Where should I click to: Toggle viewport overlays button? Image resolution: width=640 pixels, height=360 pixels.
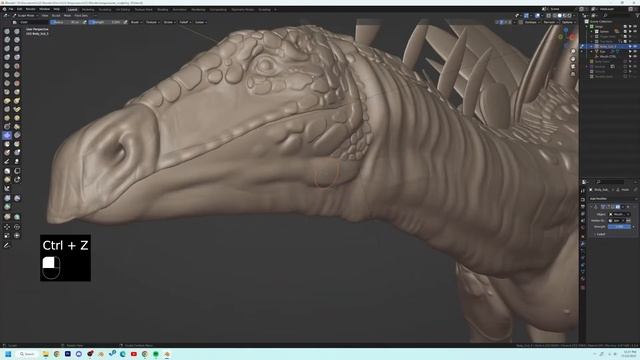(537, 16)
